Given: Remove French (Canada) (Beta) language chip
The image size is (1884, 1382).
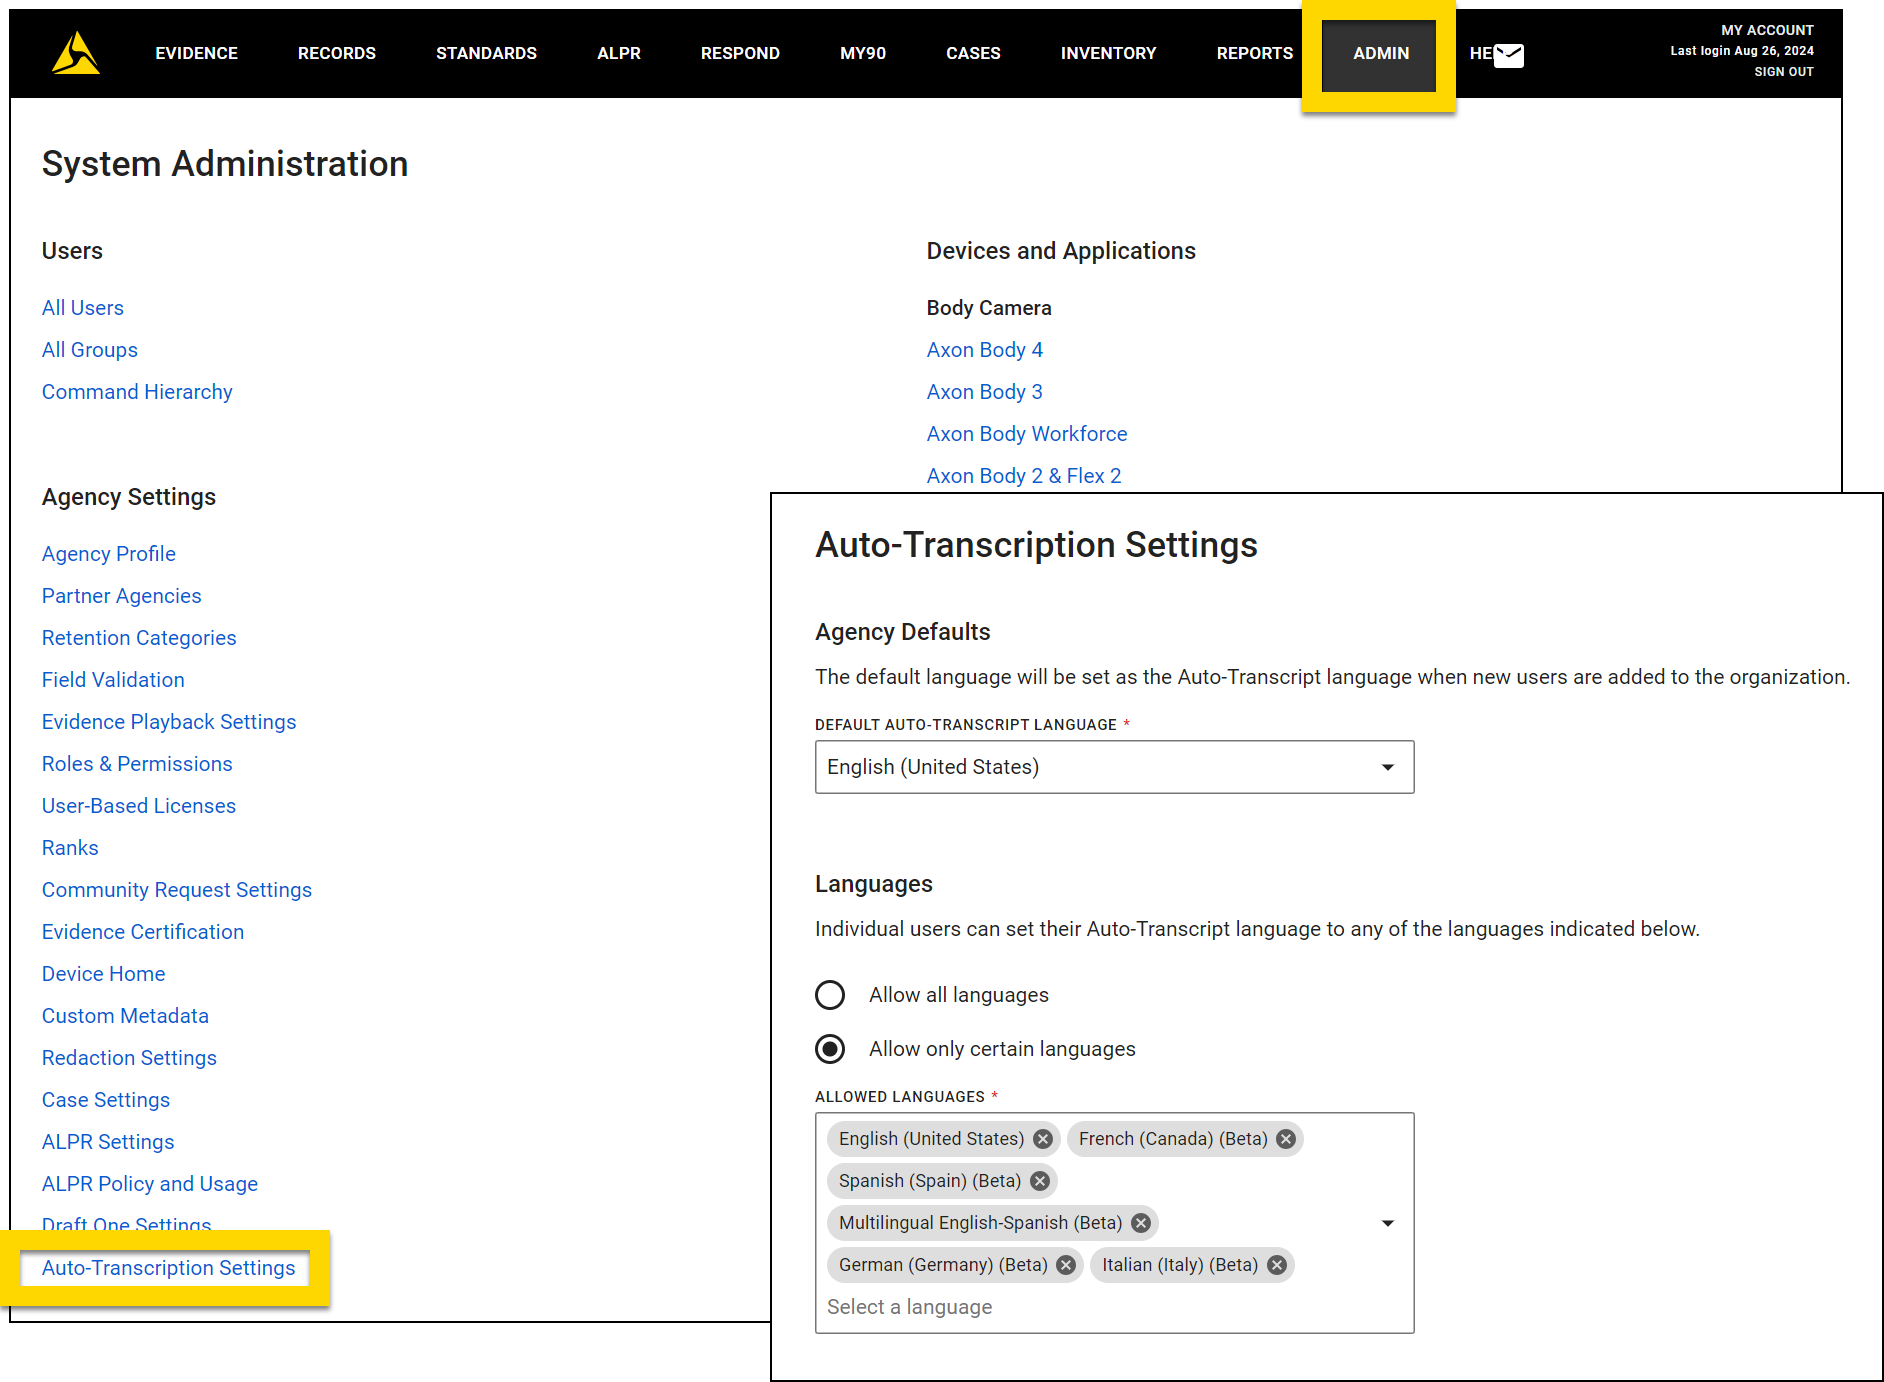Looking at the screenshot, I should point(1286,1138).
